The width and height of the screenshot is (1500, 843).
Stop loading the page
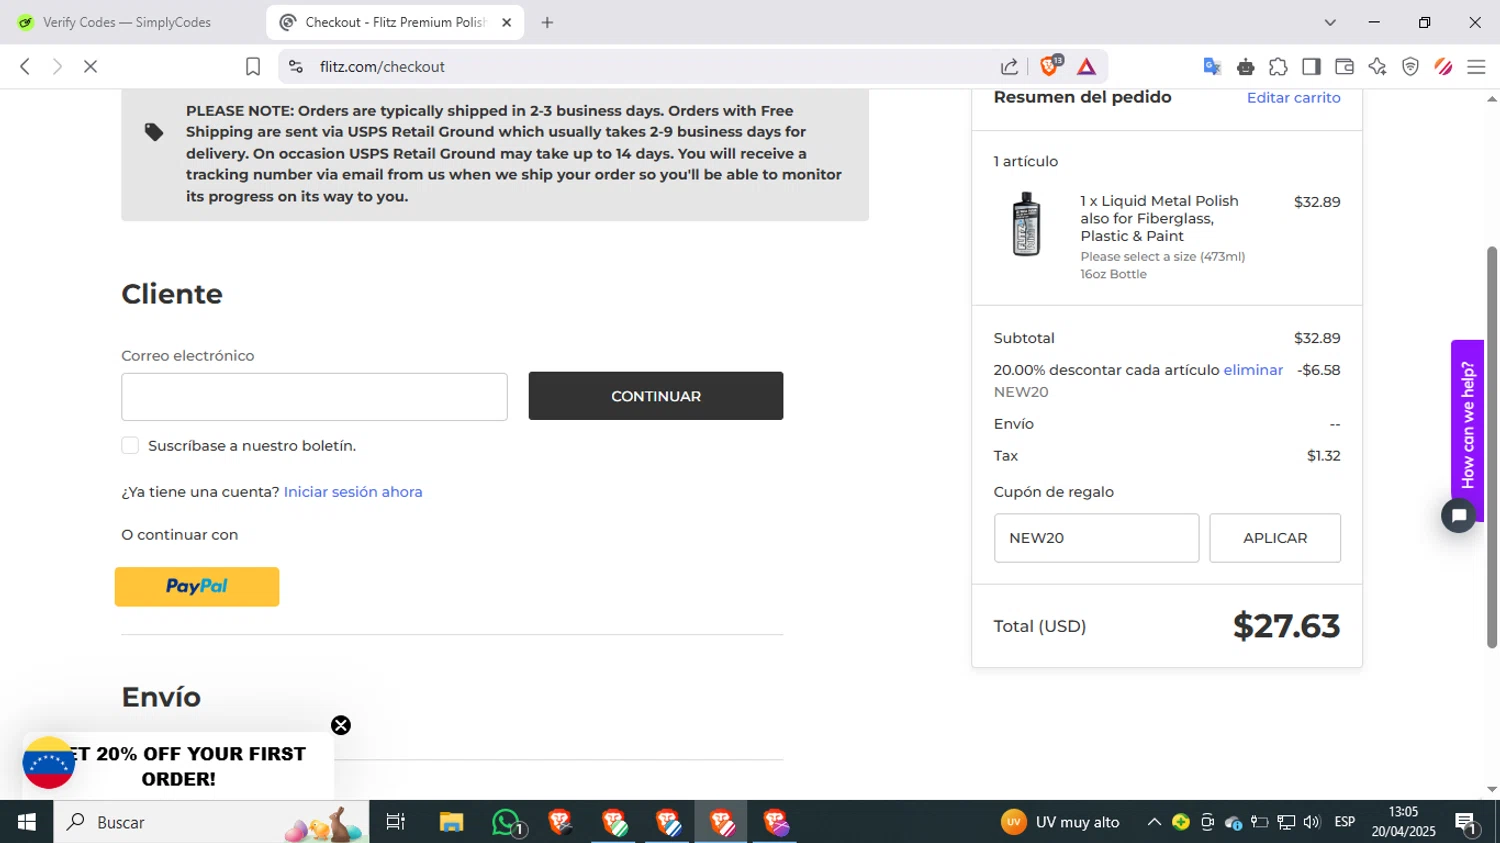click(x=90, y=66)
